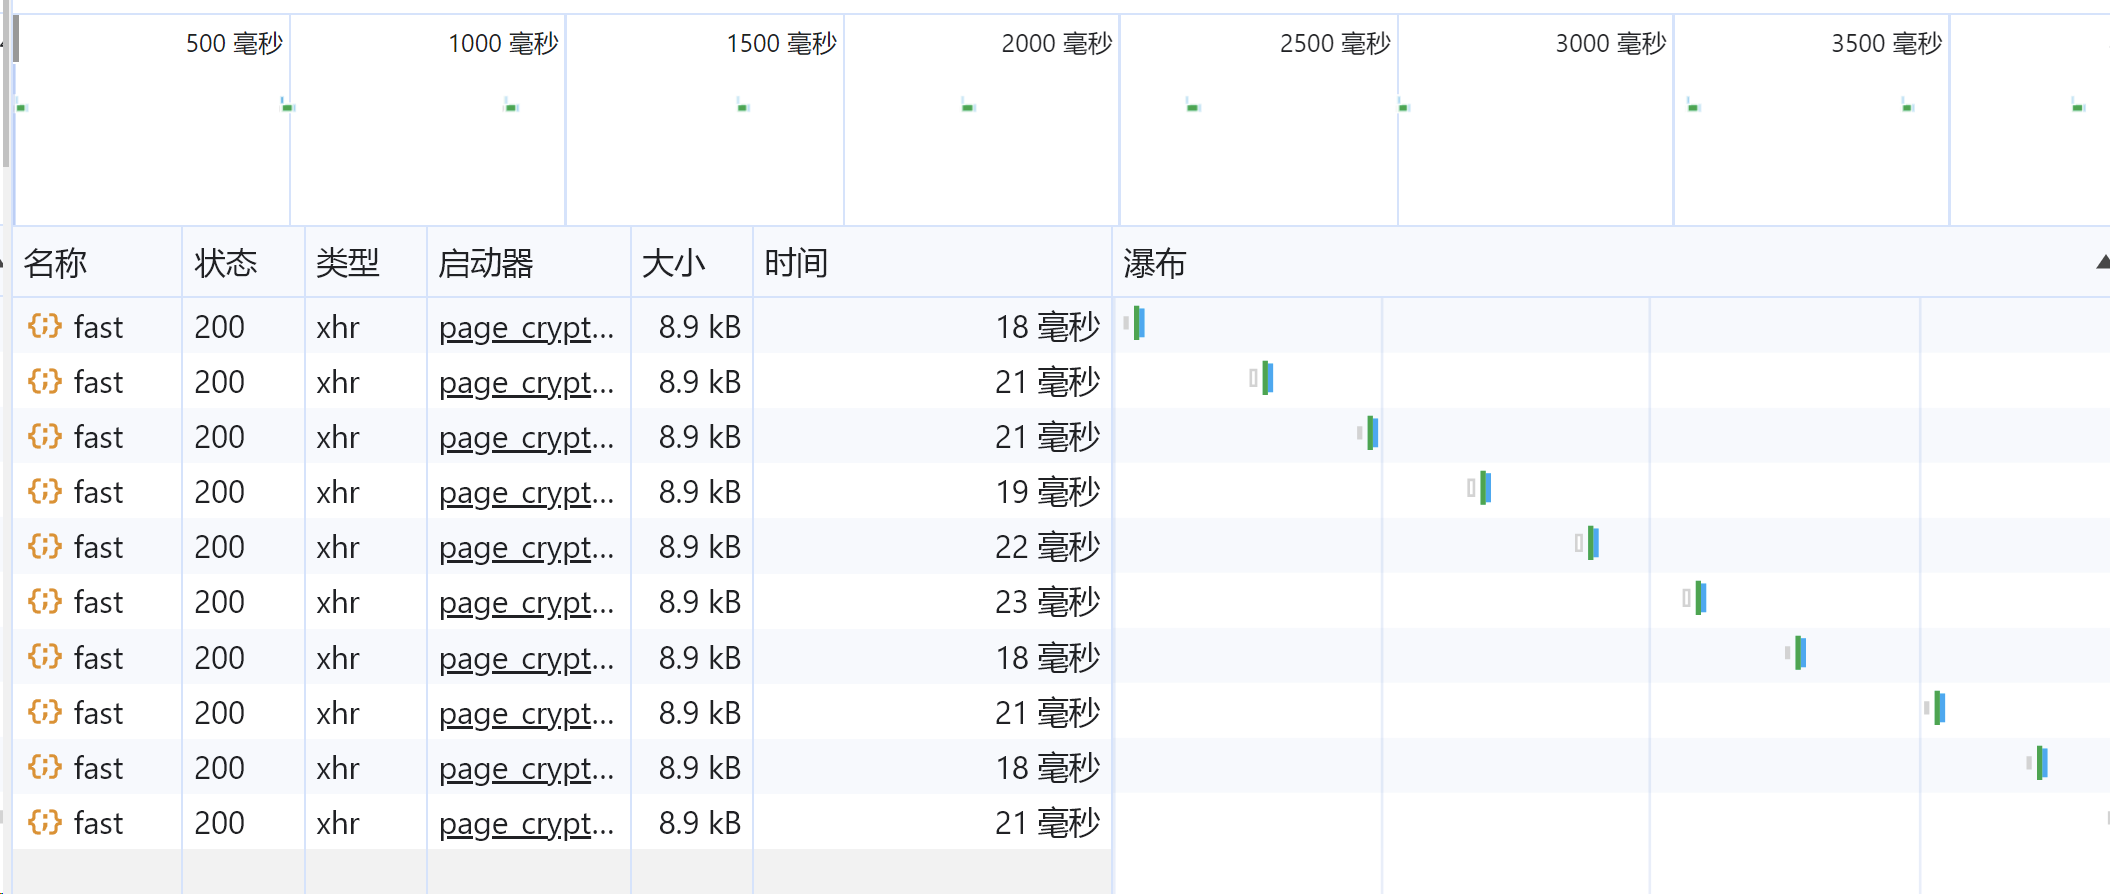
Task: Sort by the 时间 column header
Action: coord(796,263)
